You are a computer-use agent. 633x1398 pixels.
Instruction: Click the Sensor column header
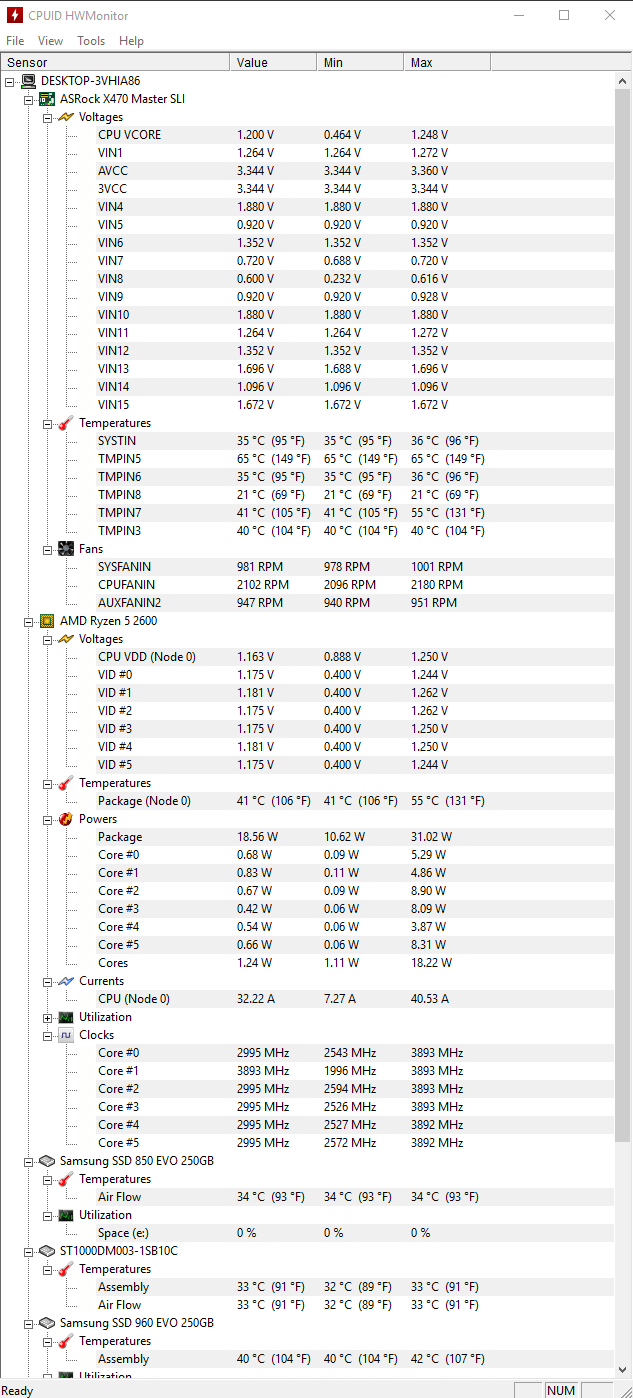[115, 62]
